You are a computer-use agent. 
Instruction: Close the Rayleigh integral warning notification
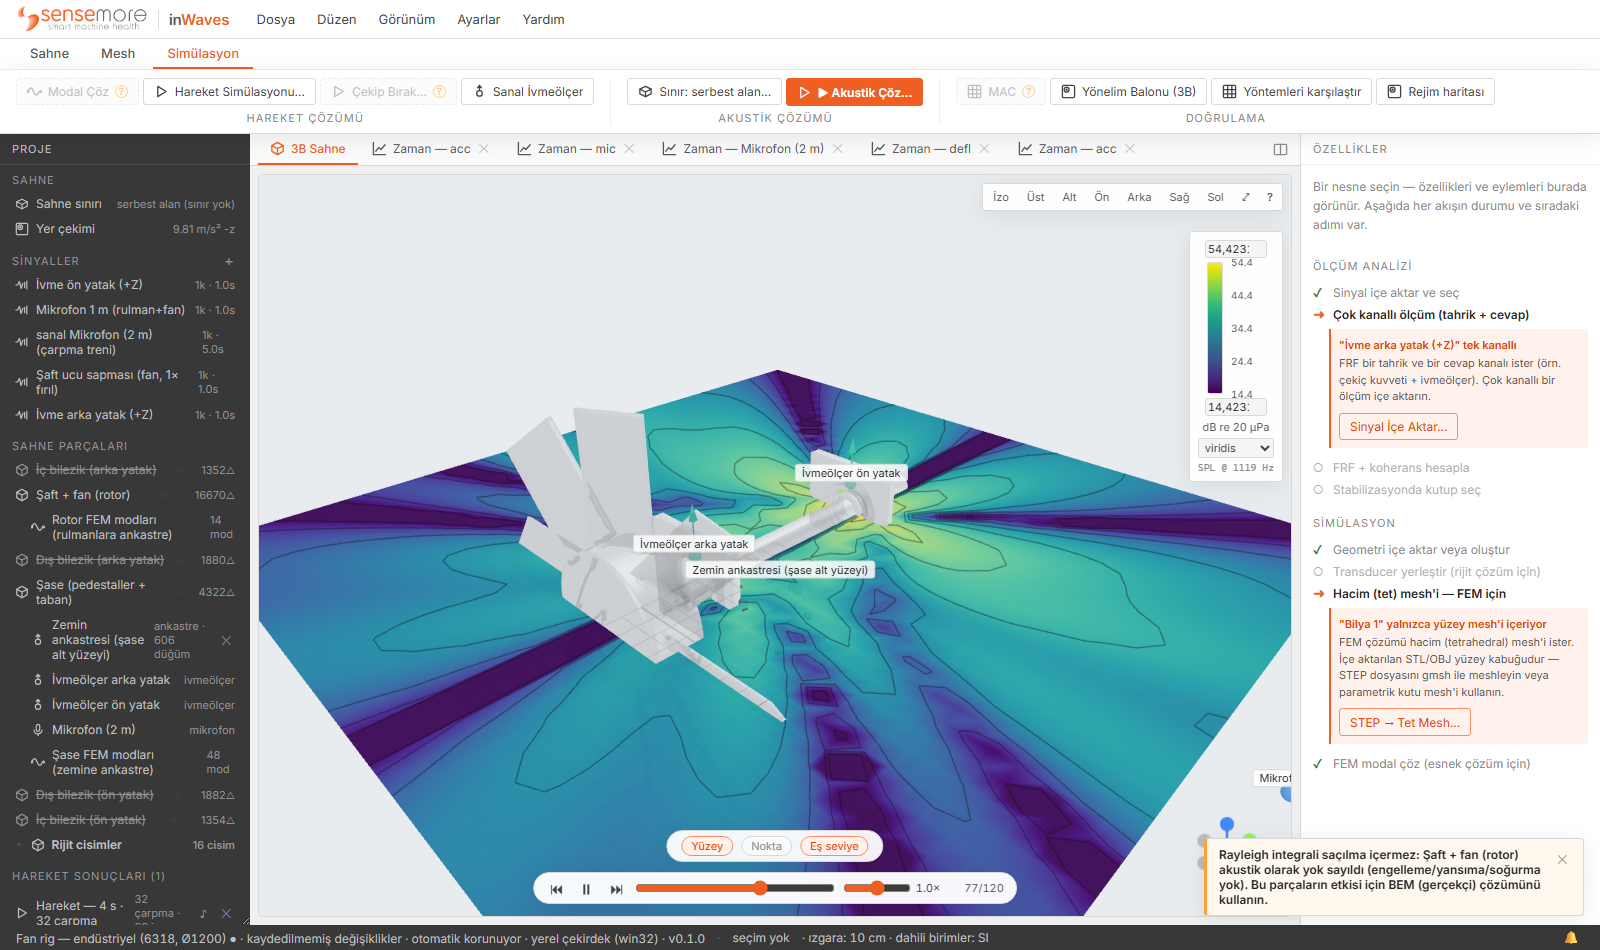tap(1562, 860)
